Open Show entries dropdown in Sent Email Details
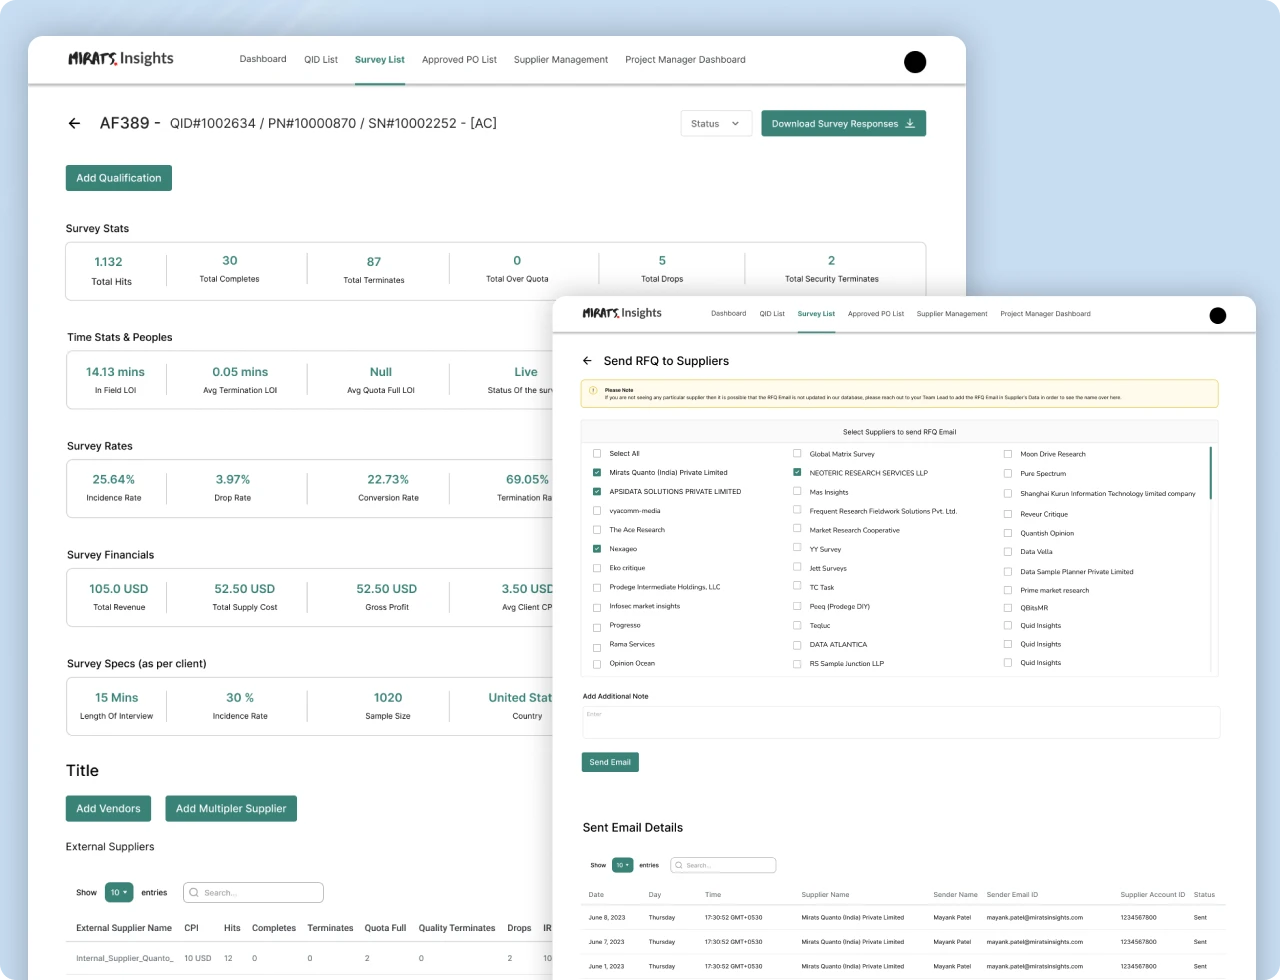Viewport: 1280px width, 980px height. coord(623,865)
